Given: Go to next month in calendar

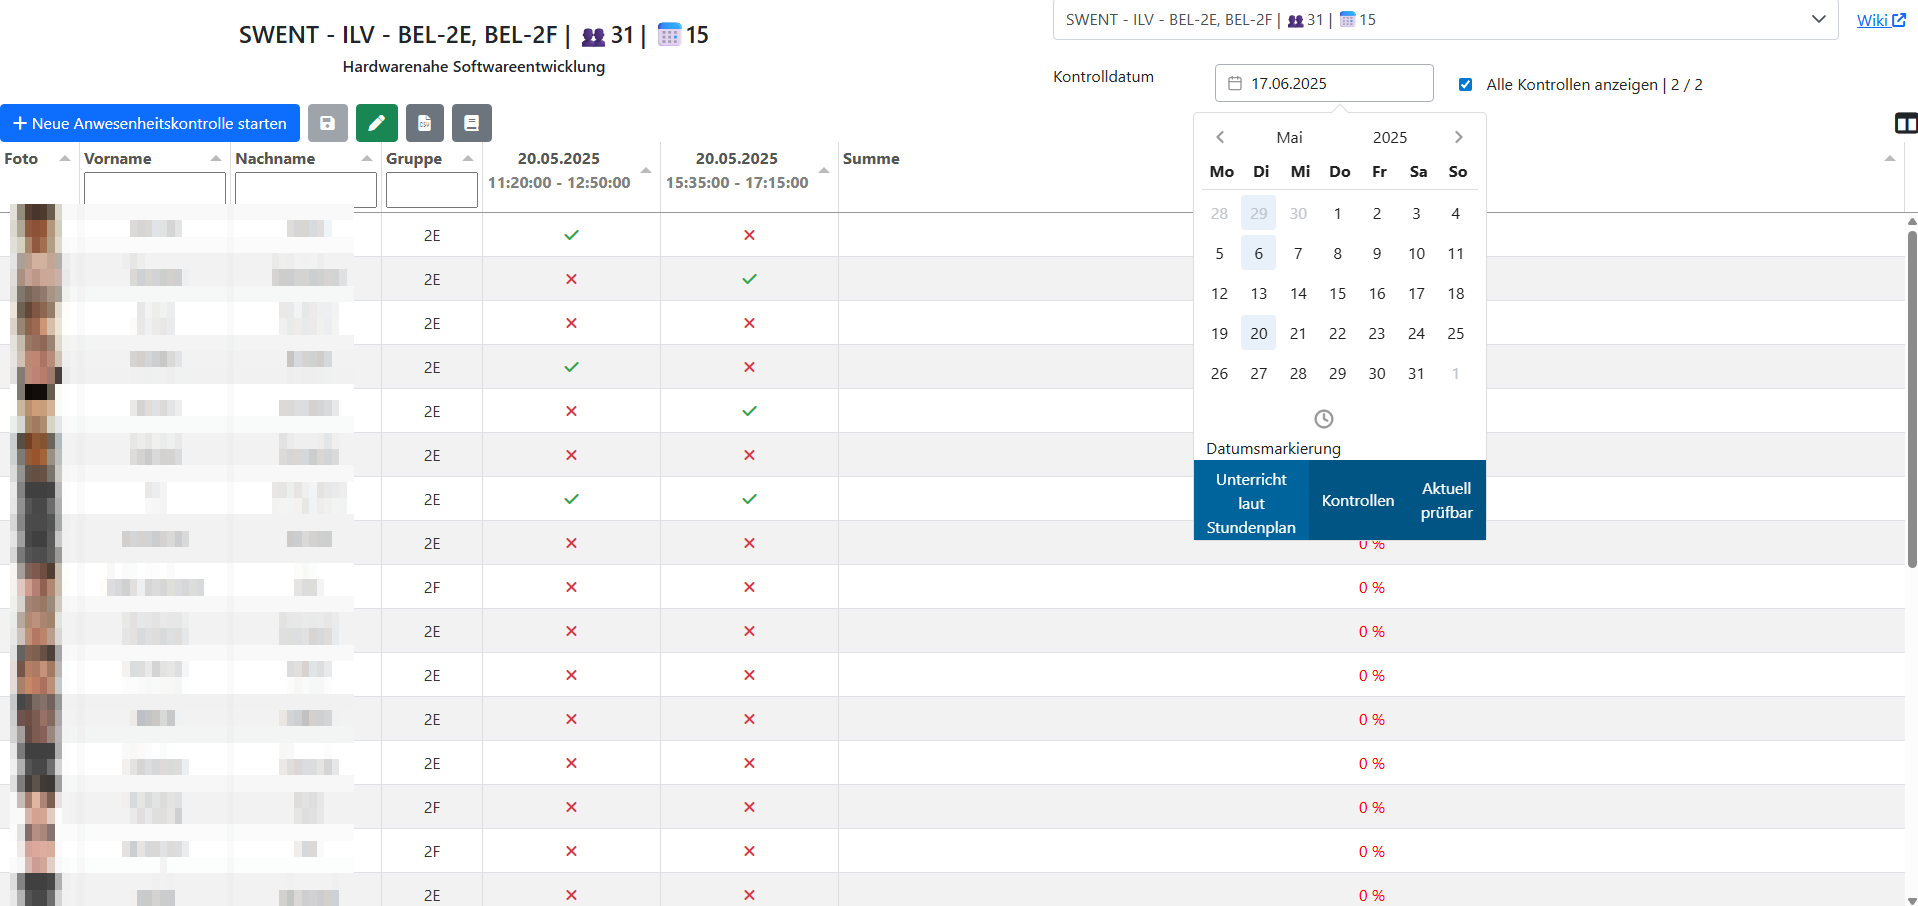Looking at the screenshot, I should tap(1458, 137).
